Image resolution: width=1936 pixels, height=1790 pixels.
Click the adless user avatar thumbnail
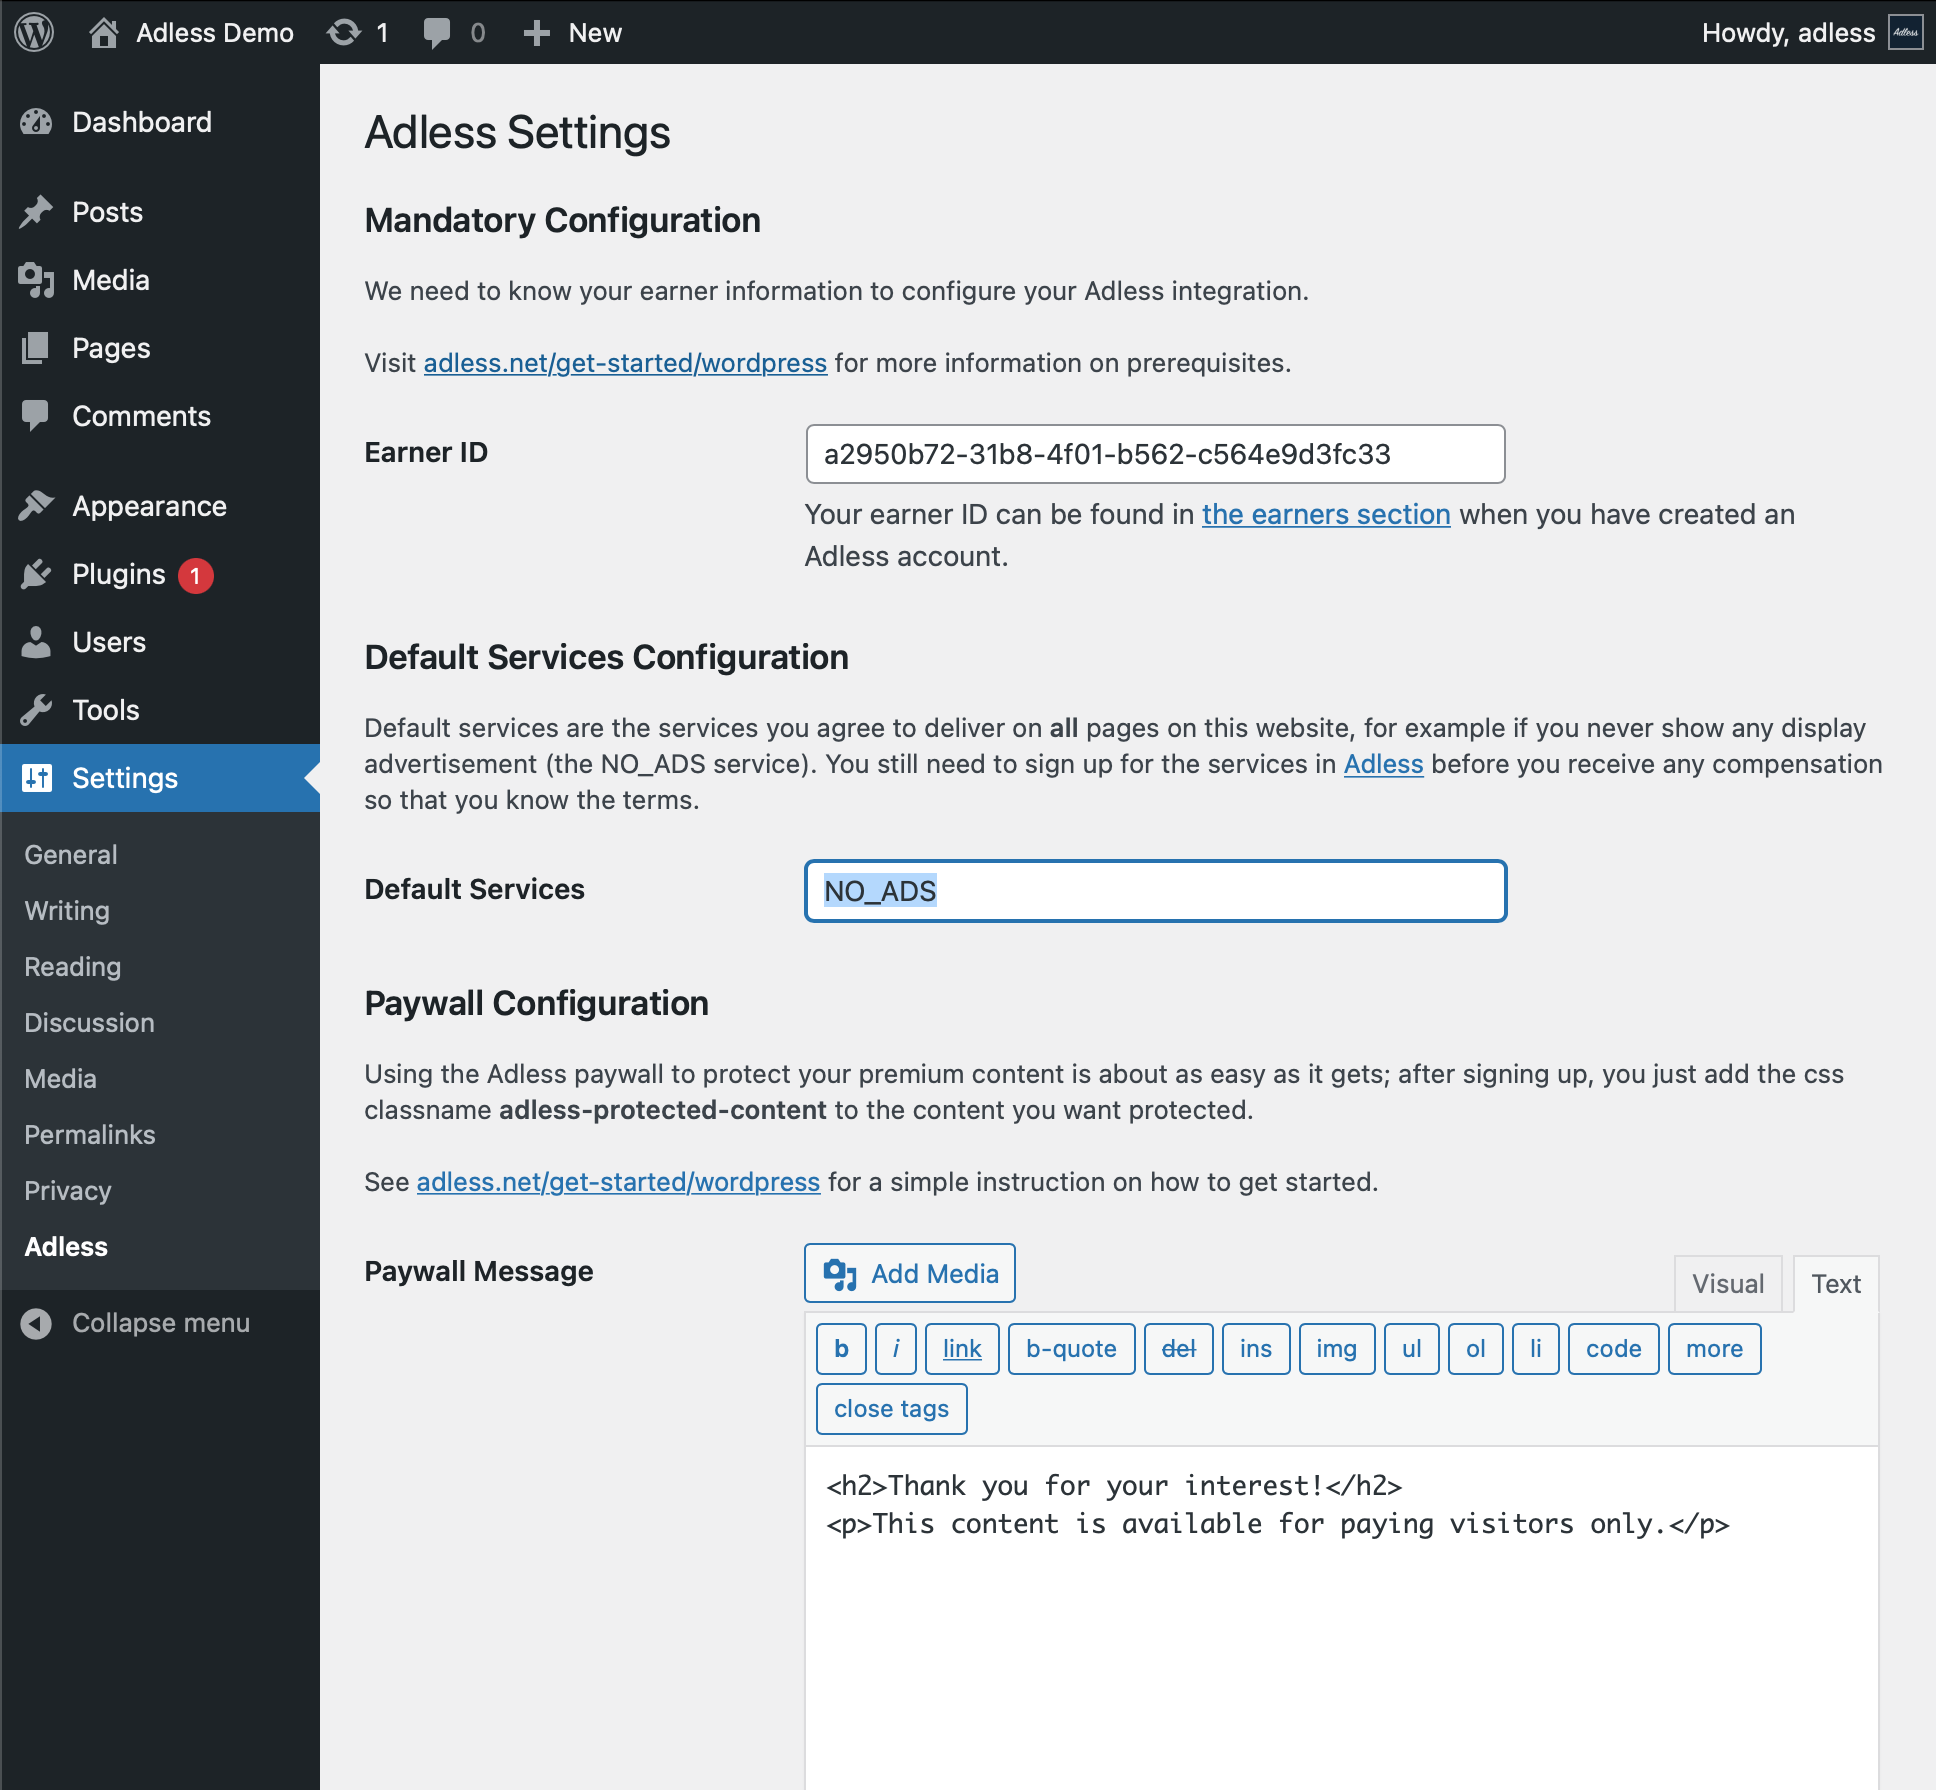(1905, 32)
